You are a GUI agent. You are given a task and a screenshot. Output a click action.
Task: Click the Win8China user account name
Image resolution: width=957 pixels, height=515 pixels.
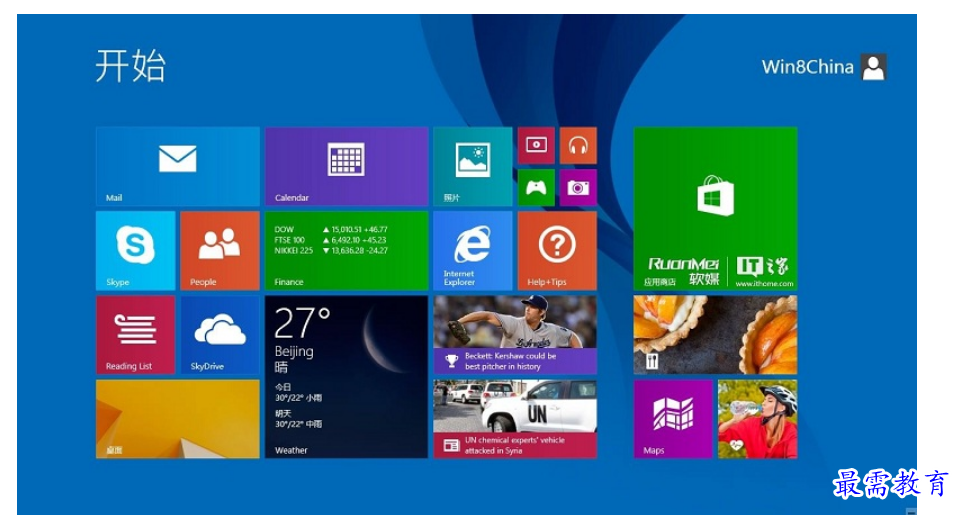(x=807, y=67)
